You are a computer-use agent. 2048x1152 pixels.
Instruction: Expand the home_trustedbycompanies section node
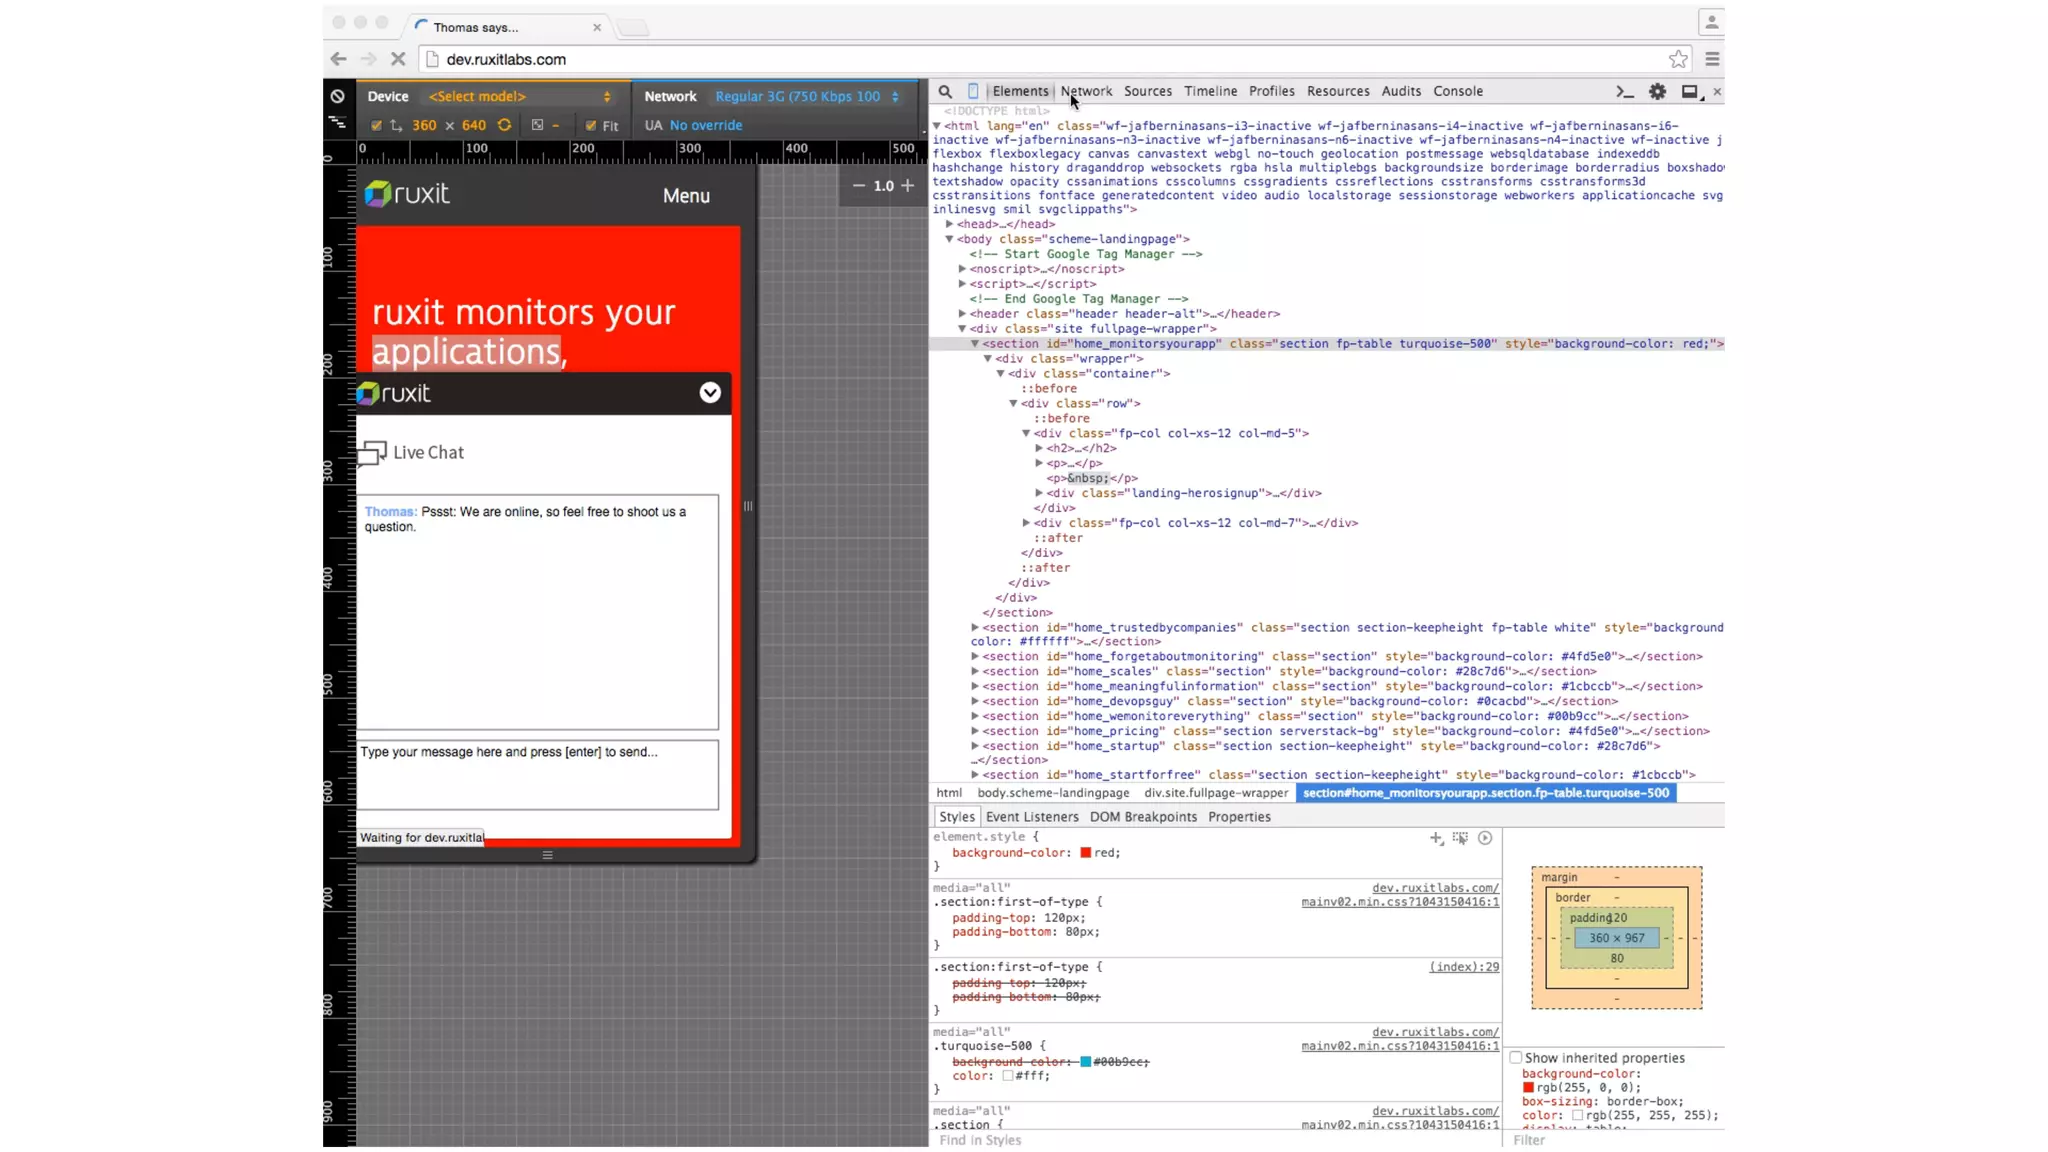coord(975,627)
